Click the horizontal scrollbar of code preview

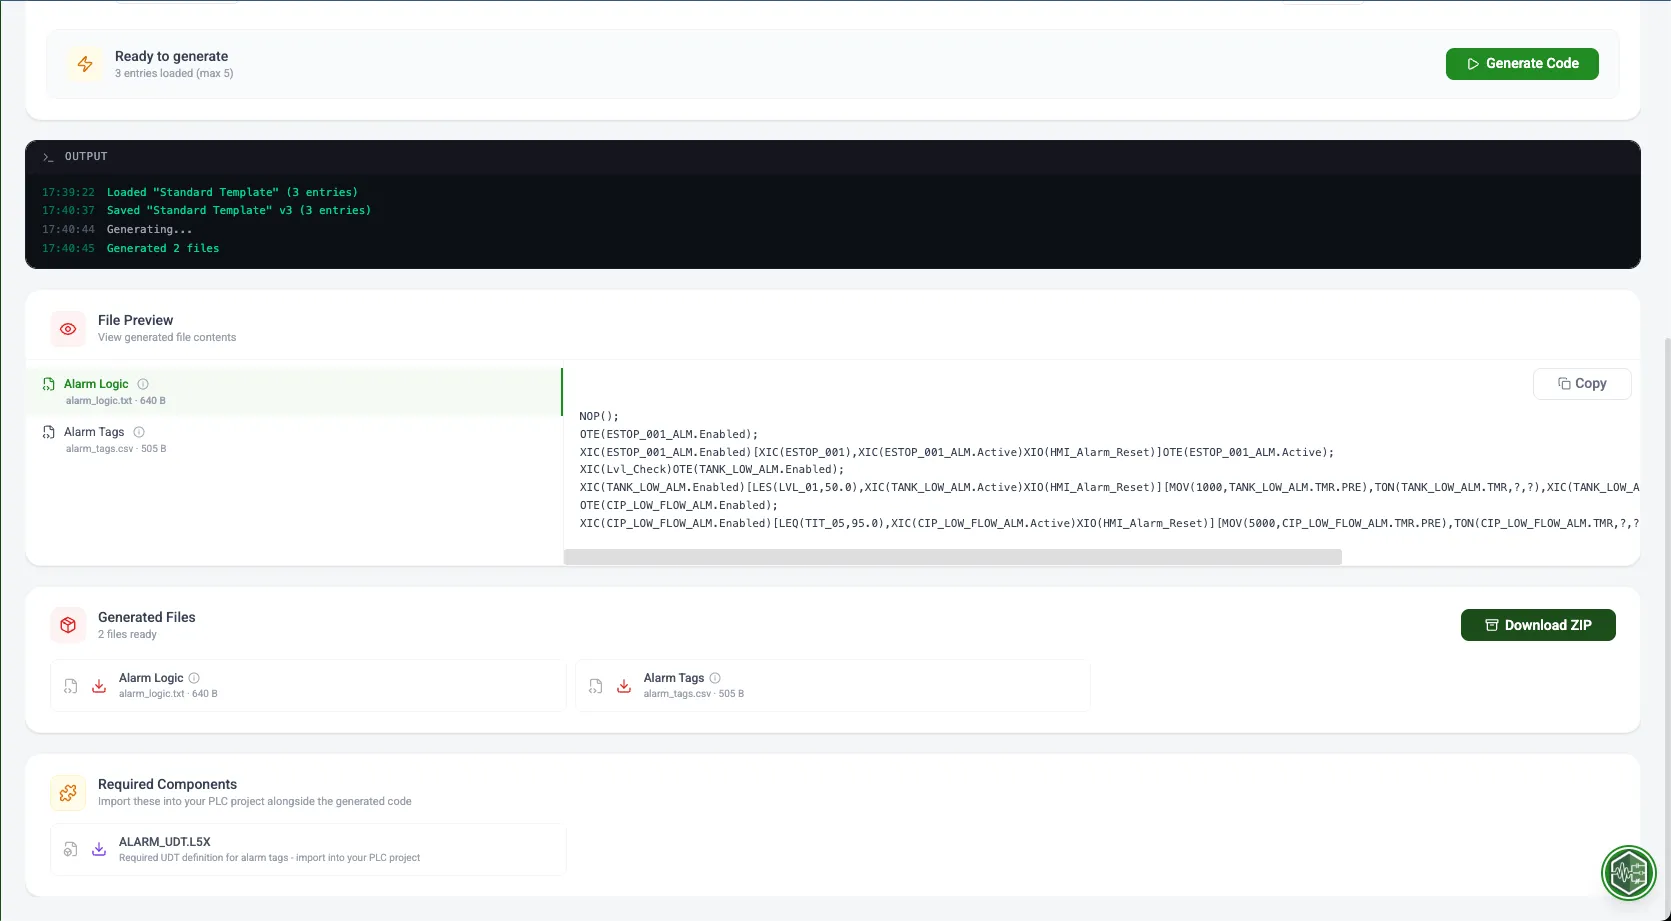click(x=952, y=557)
